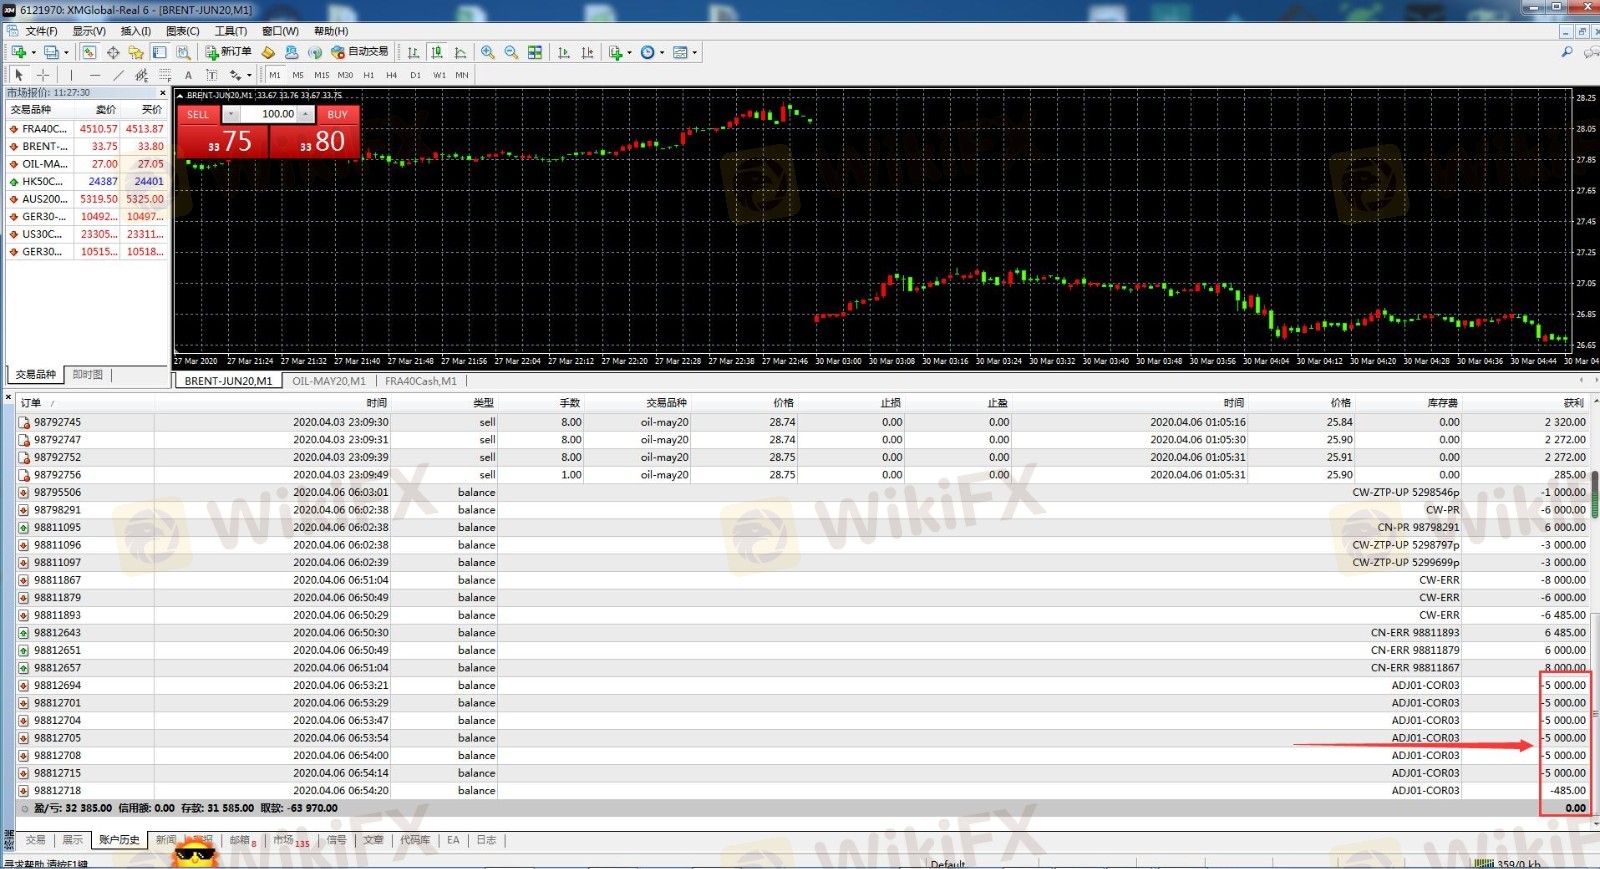
Task: Select the arrow cursor tool
Action: coord(18,75)
